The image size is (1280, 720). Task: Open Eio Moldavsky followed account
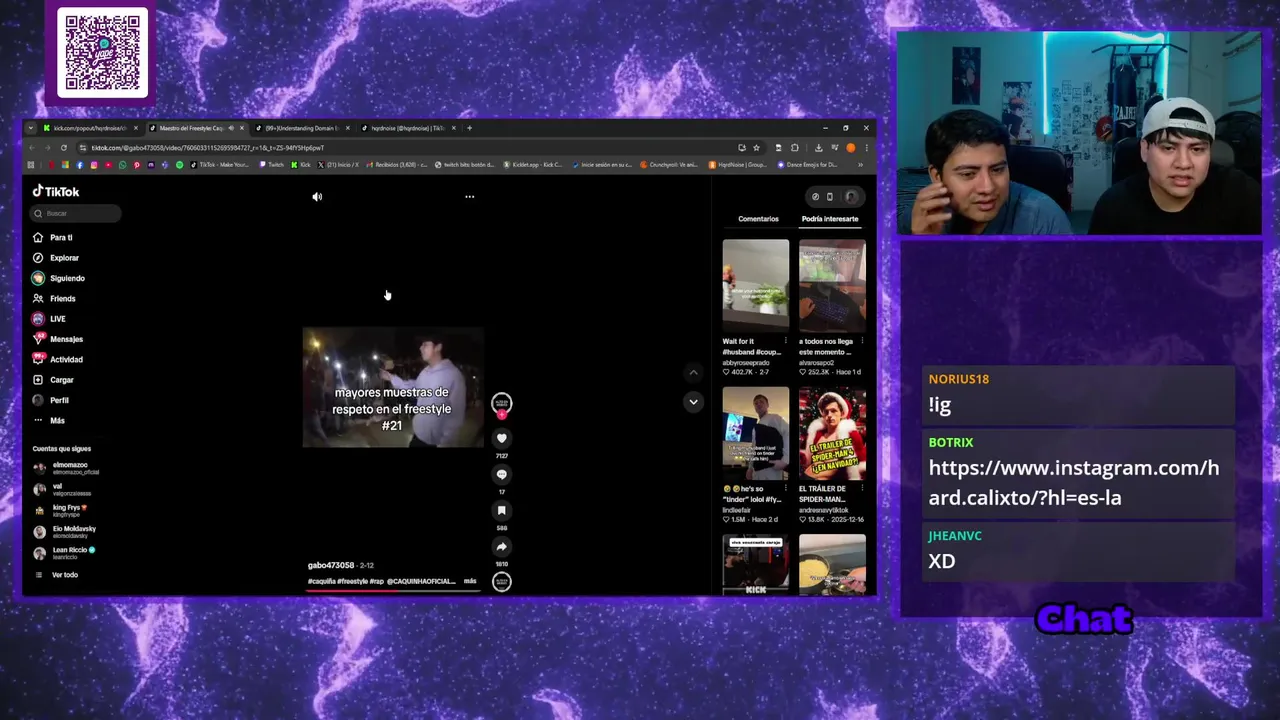pyautogui.click(x=66, y=531)
